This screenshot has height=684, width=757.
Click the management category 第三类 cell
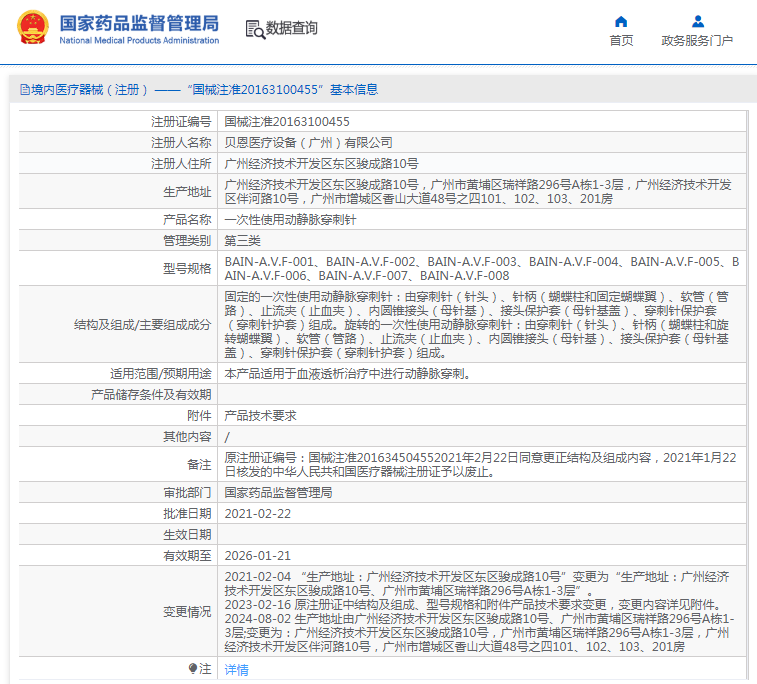pyautogui.click(x=242, y=241)
